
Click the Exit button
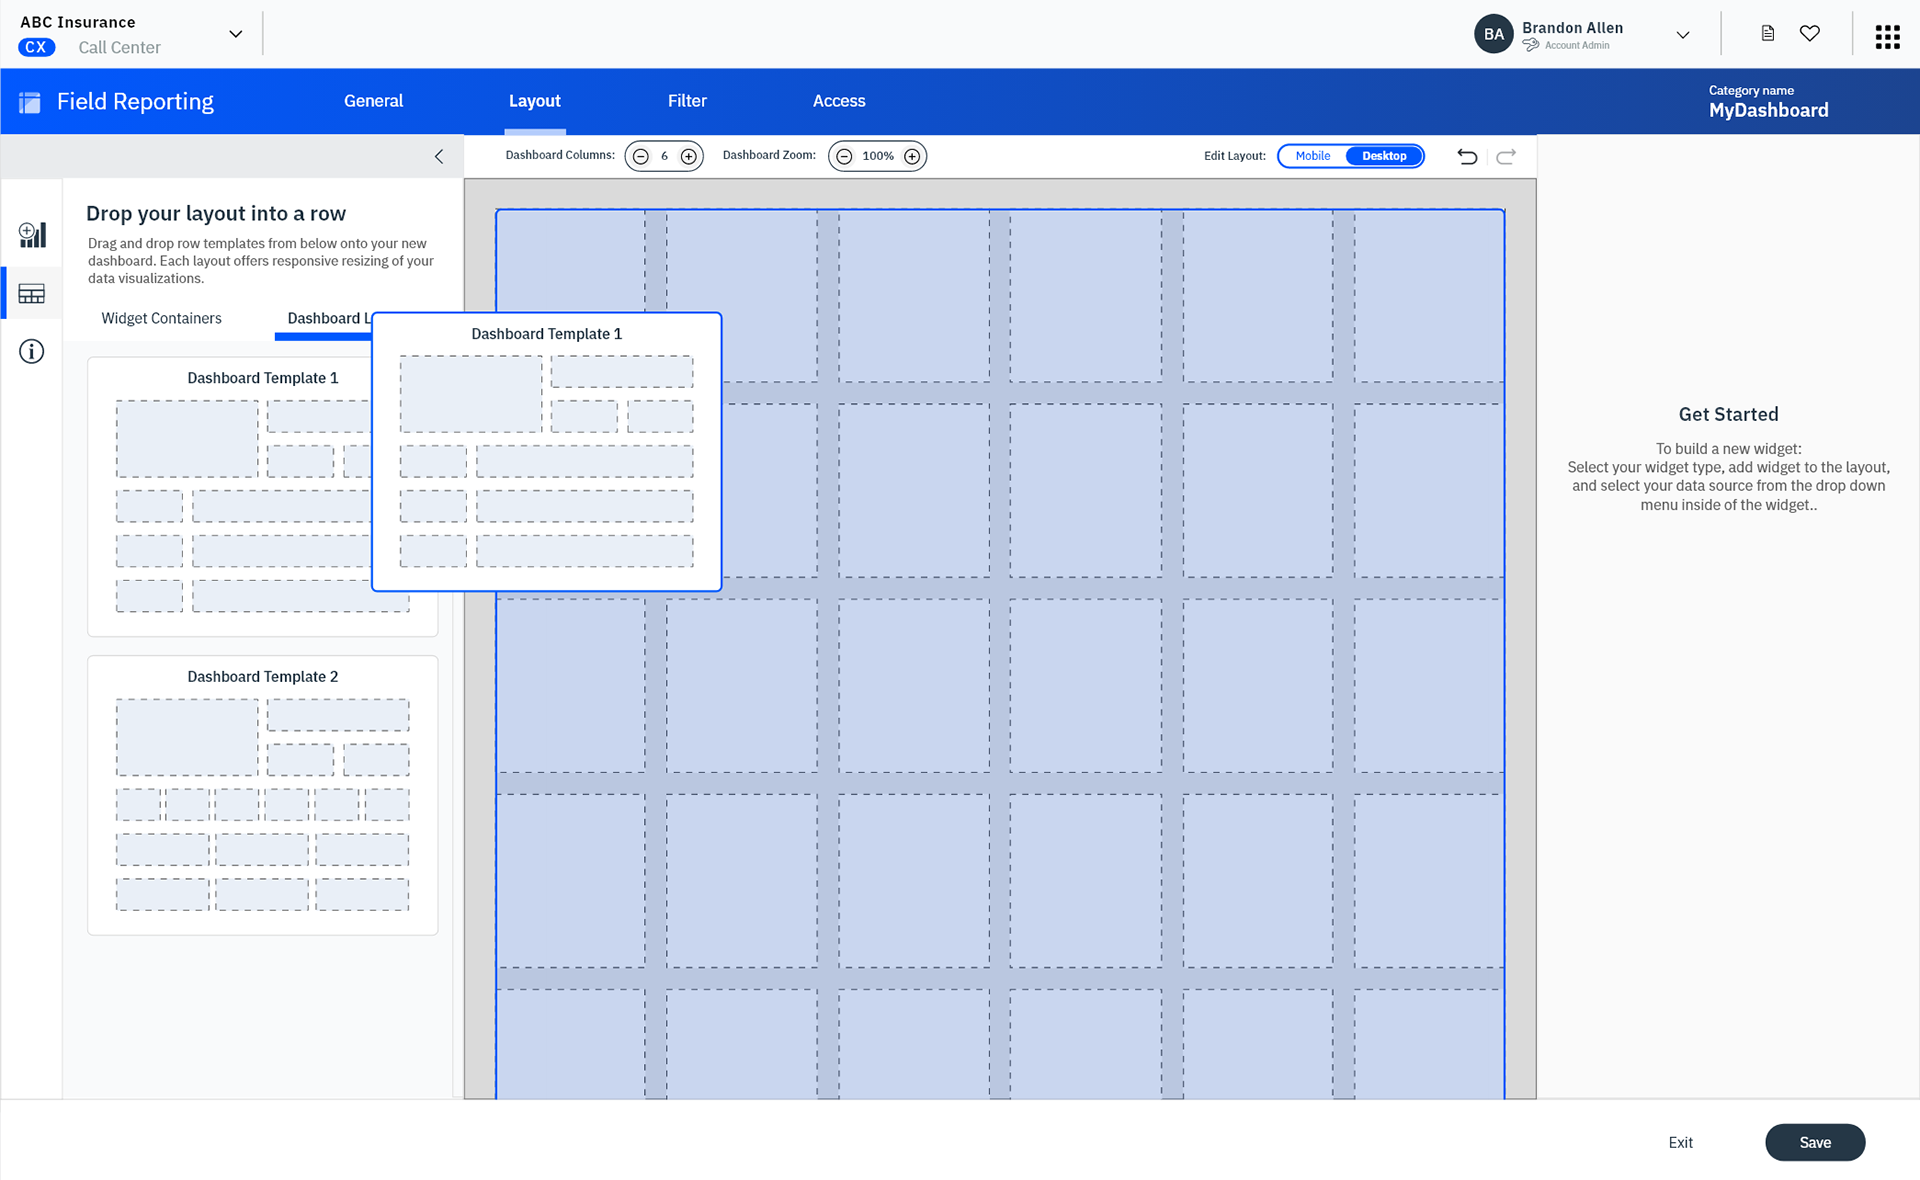(1680, 1142)
